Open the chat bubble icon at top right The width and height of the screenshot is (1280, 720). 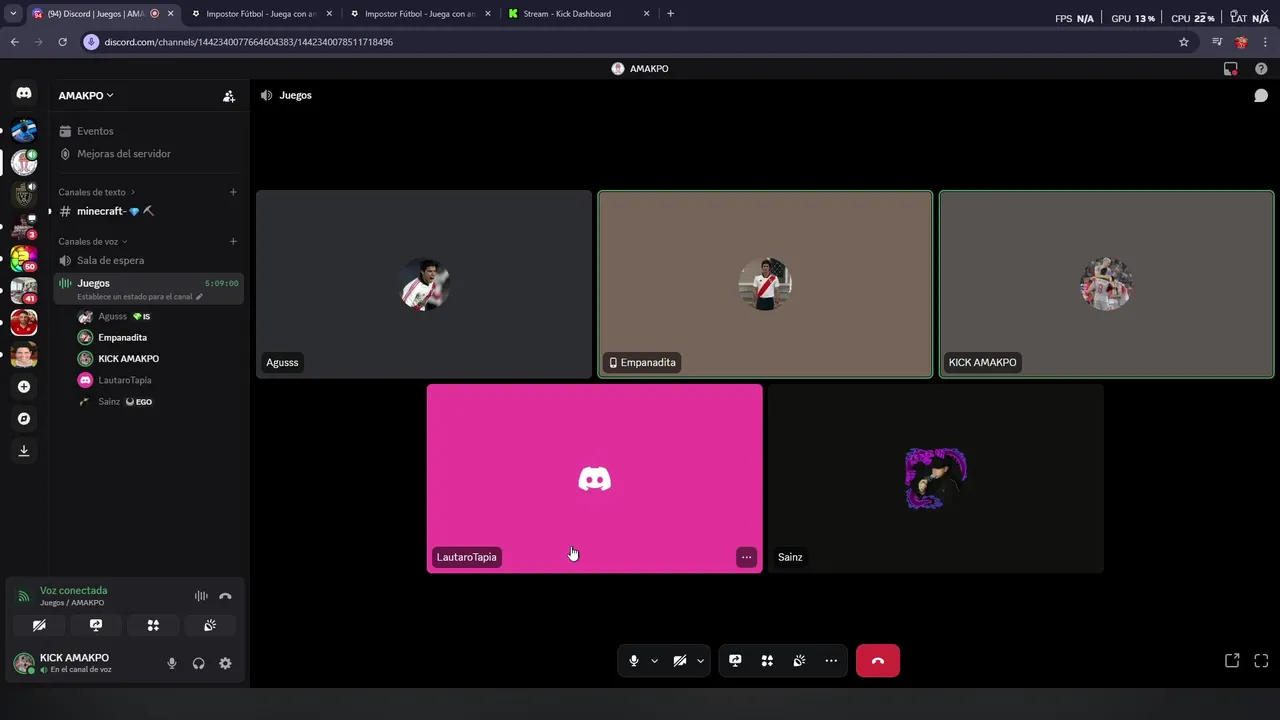(x=1261, y=96)
